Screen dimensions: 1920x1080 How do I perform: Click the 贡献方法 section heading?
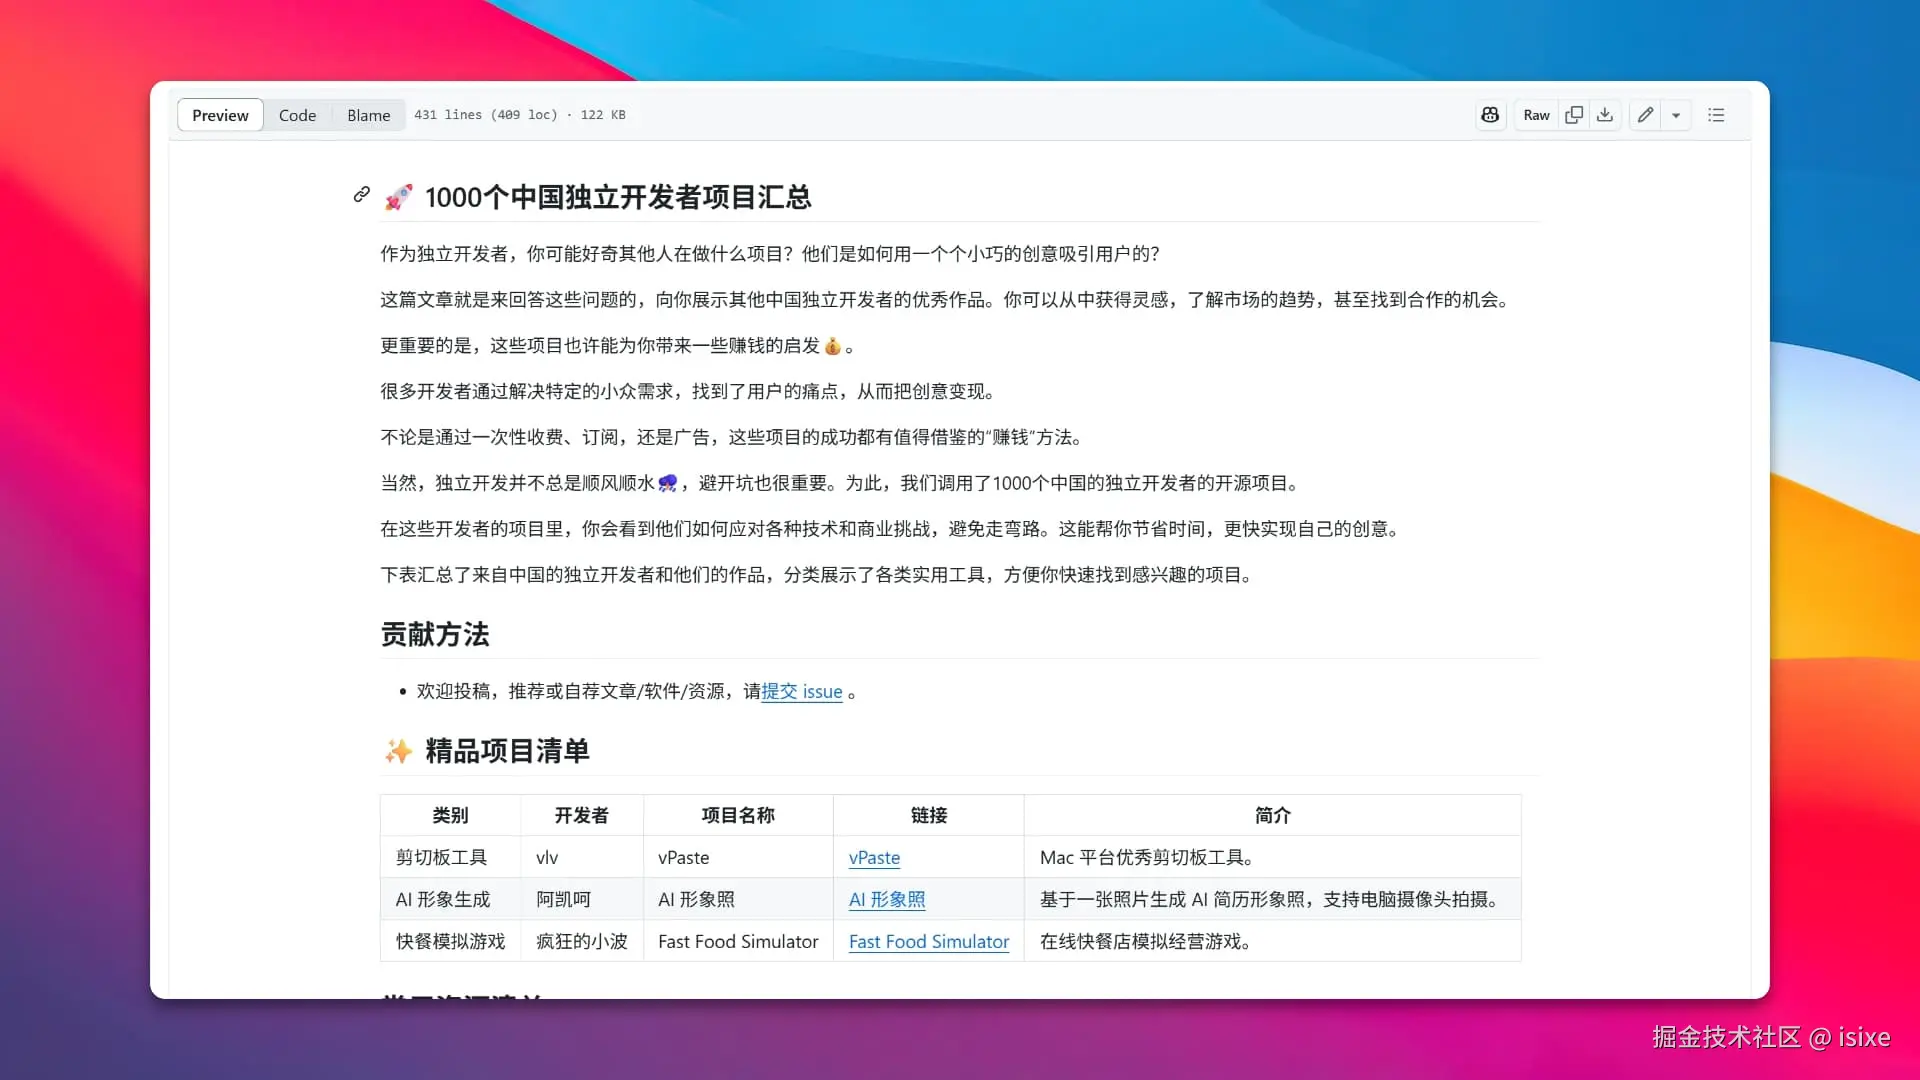click(x=434, y=634)
